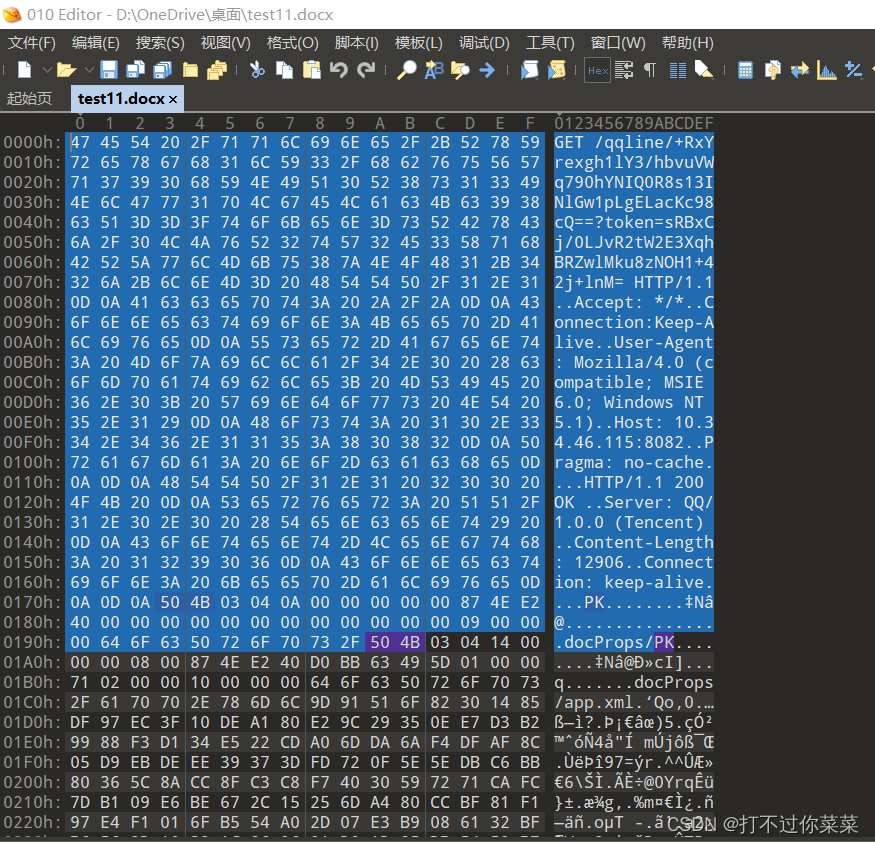The image size is (875, 844).
Task: Click 'ion: keep-alive.' text row
Action: [633, 582]
